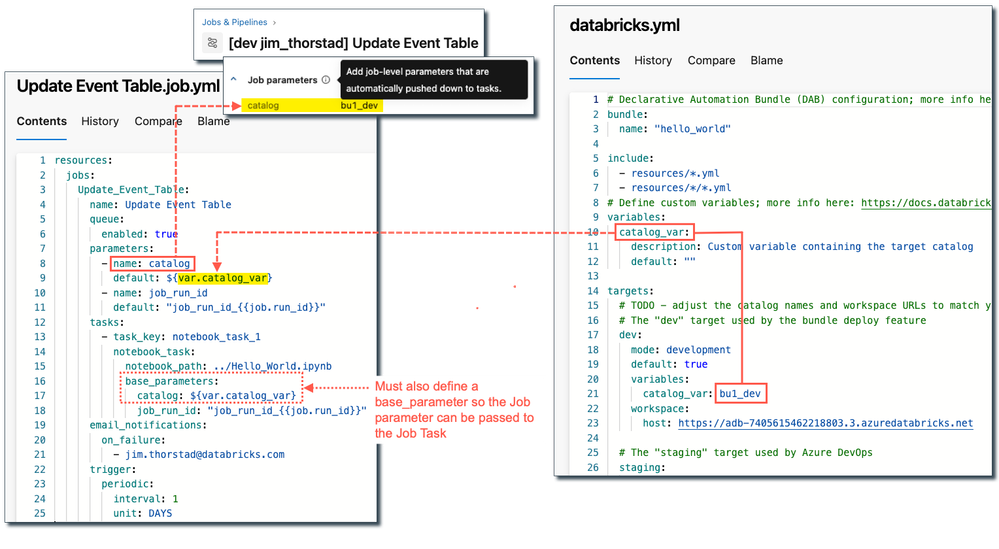Viewport: 999px width, 549px height.
Task: Open History tab in Update Event Table.job.yml
Action: [100, 121]
